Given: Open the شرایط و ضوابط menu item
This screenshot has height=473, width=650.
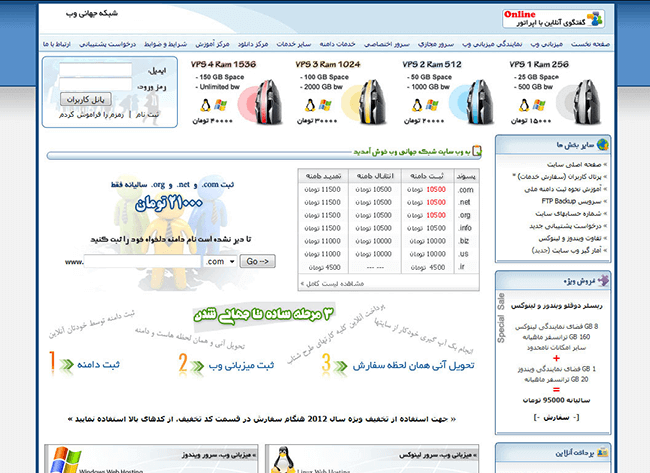Looking at the screenshot, I should pos(165,44).
